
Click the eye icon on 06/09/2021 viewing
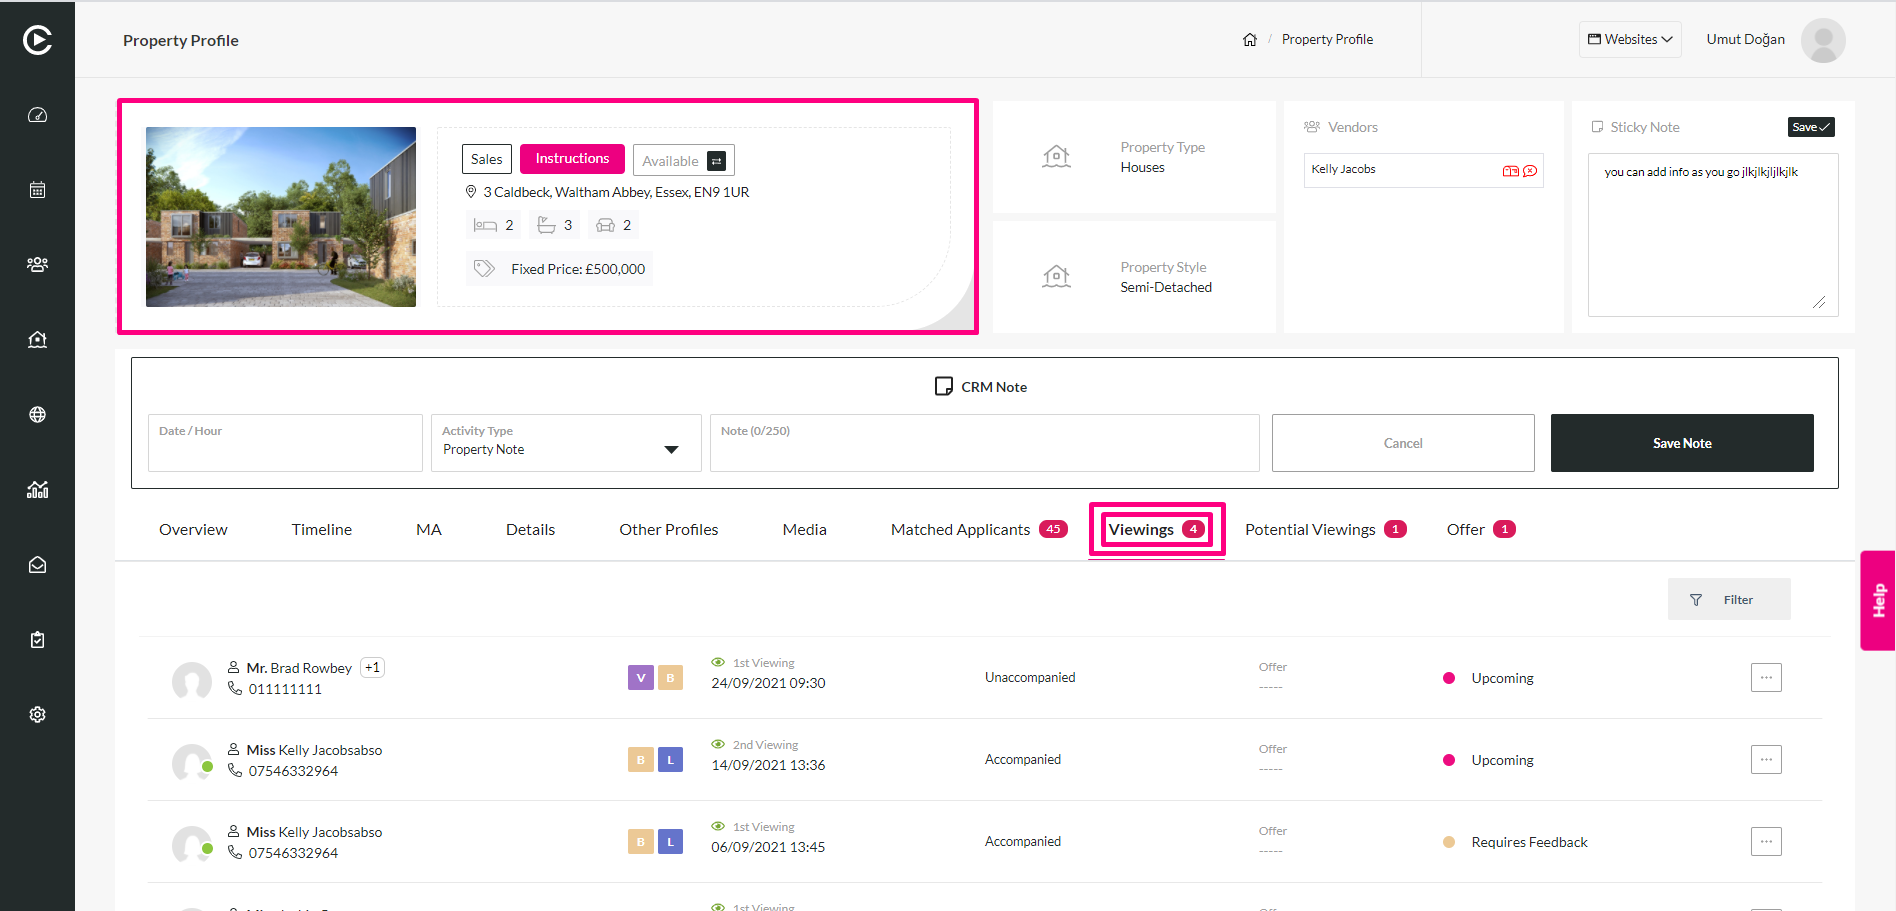click(718, 827)
